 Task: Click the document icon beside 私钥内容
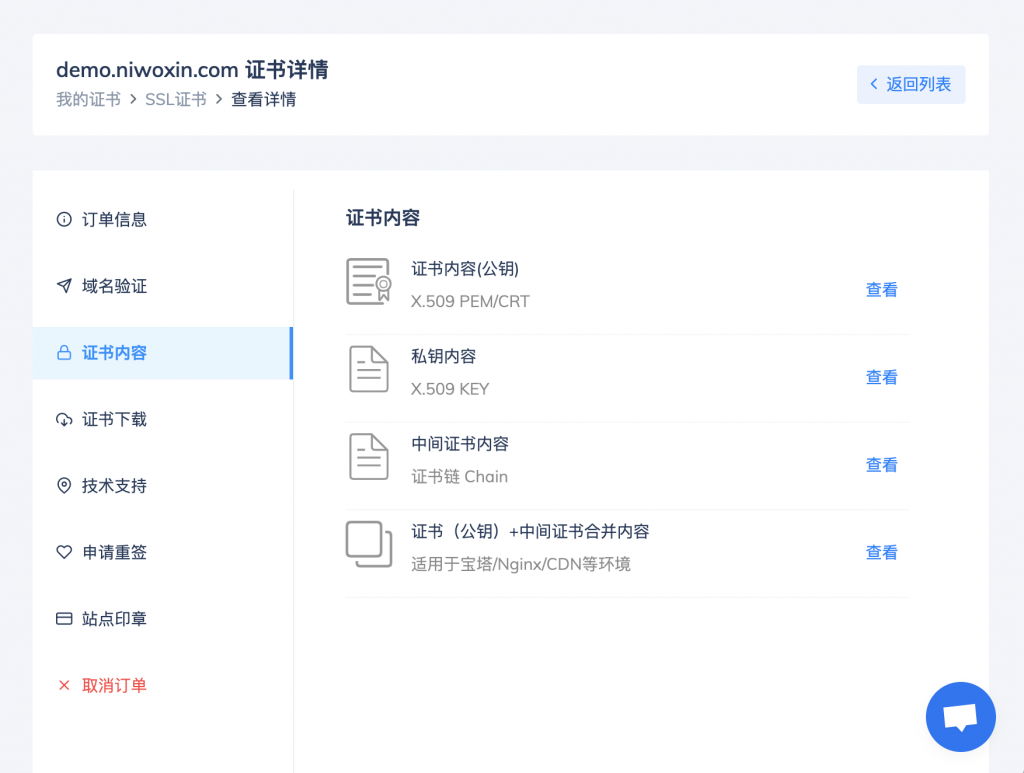[x=368, y=369]
